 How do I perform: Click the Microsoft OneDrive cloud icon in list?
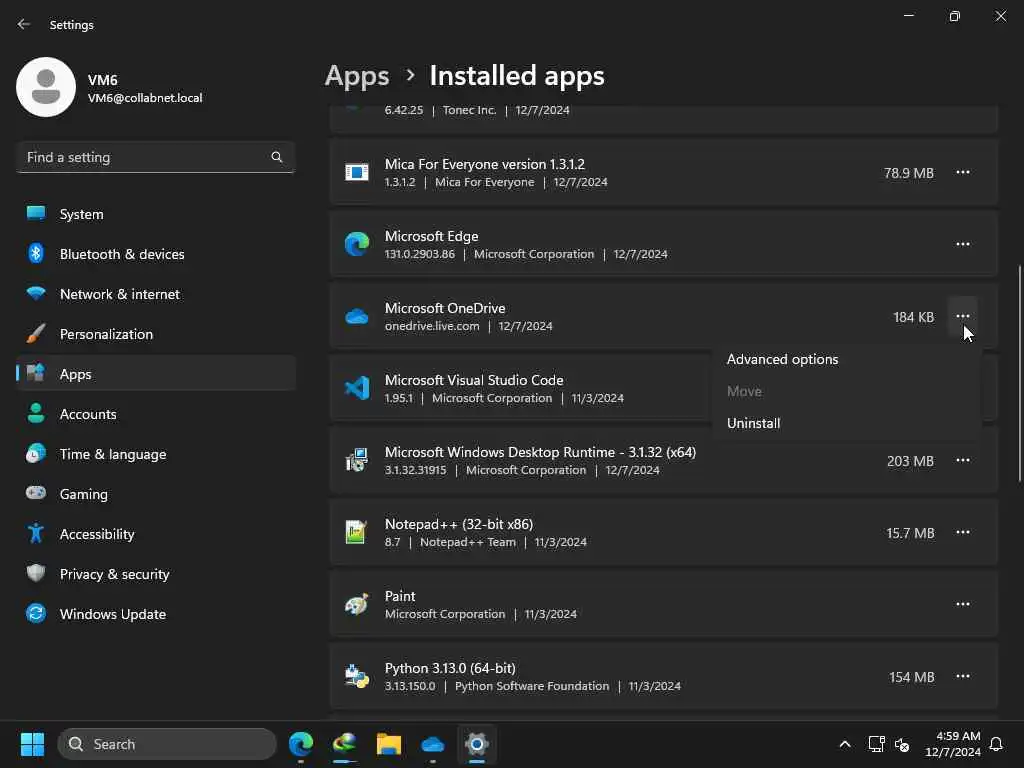357,317
